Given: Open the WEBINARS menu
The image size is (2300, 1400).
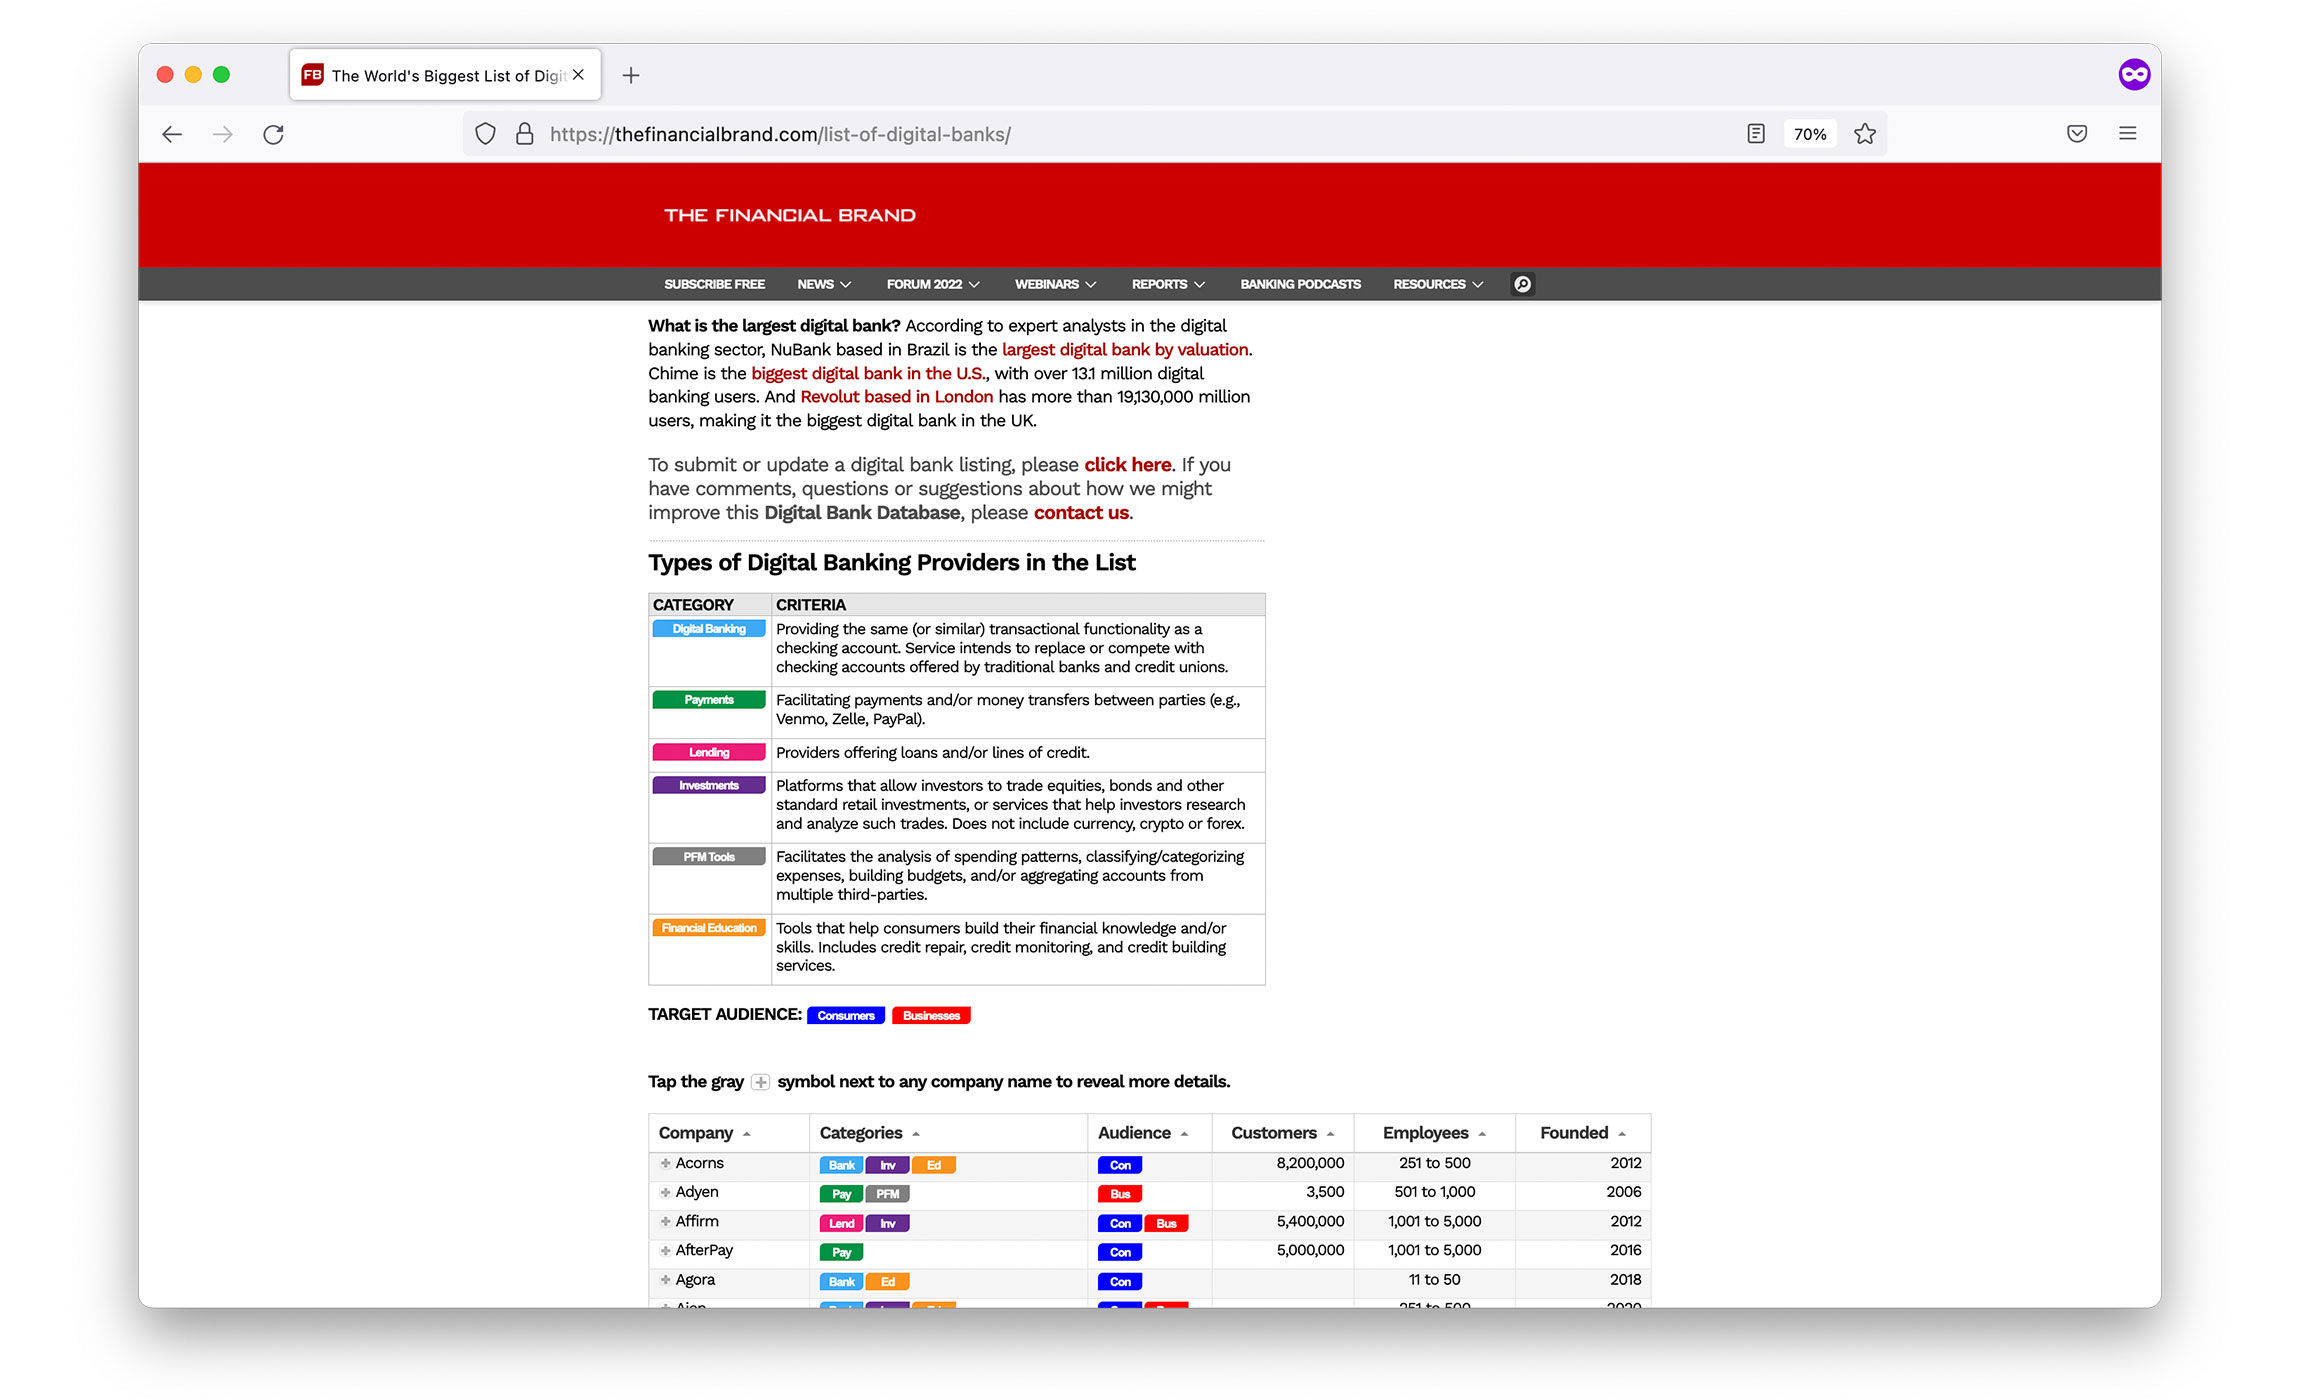Looking at the screenshot, I should [1055, 284].
